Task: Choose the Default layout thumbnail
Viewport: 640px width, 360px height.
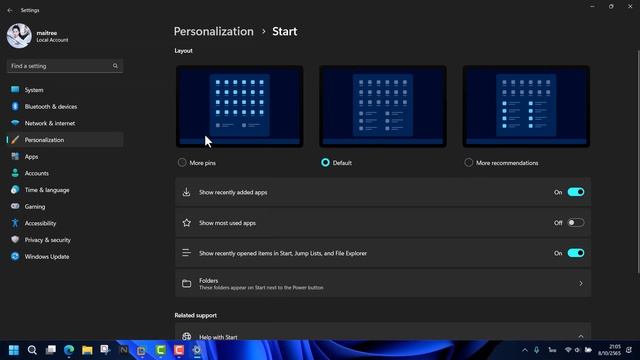Action: (x=383, y=106)
